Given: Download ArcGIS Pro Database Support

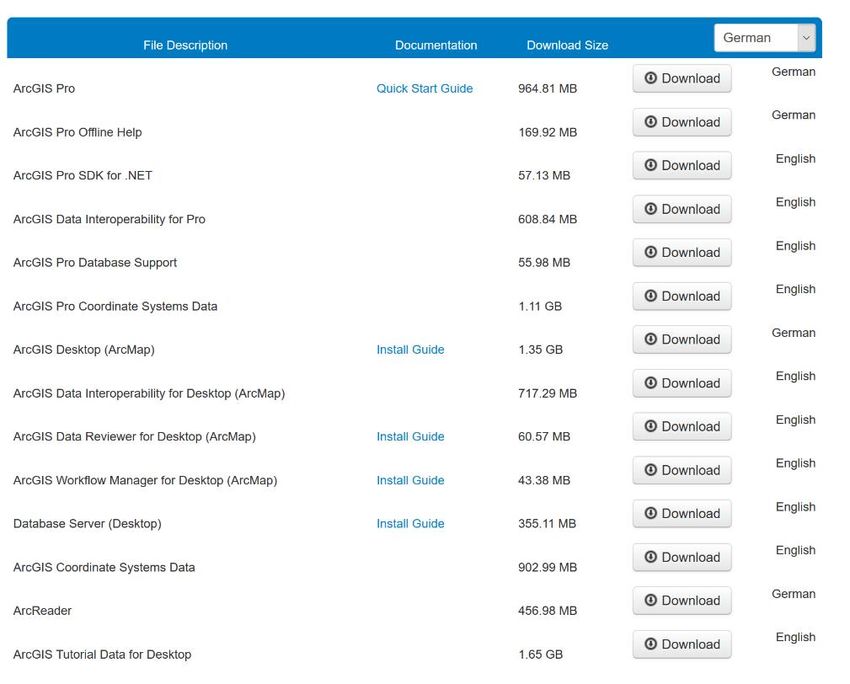Looking at the screenshot, I should tap(682, 253).
